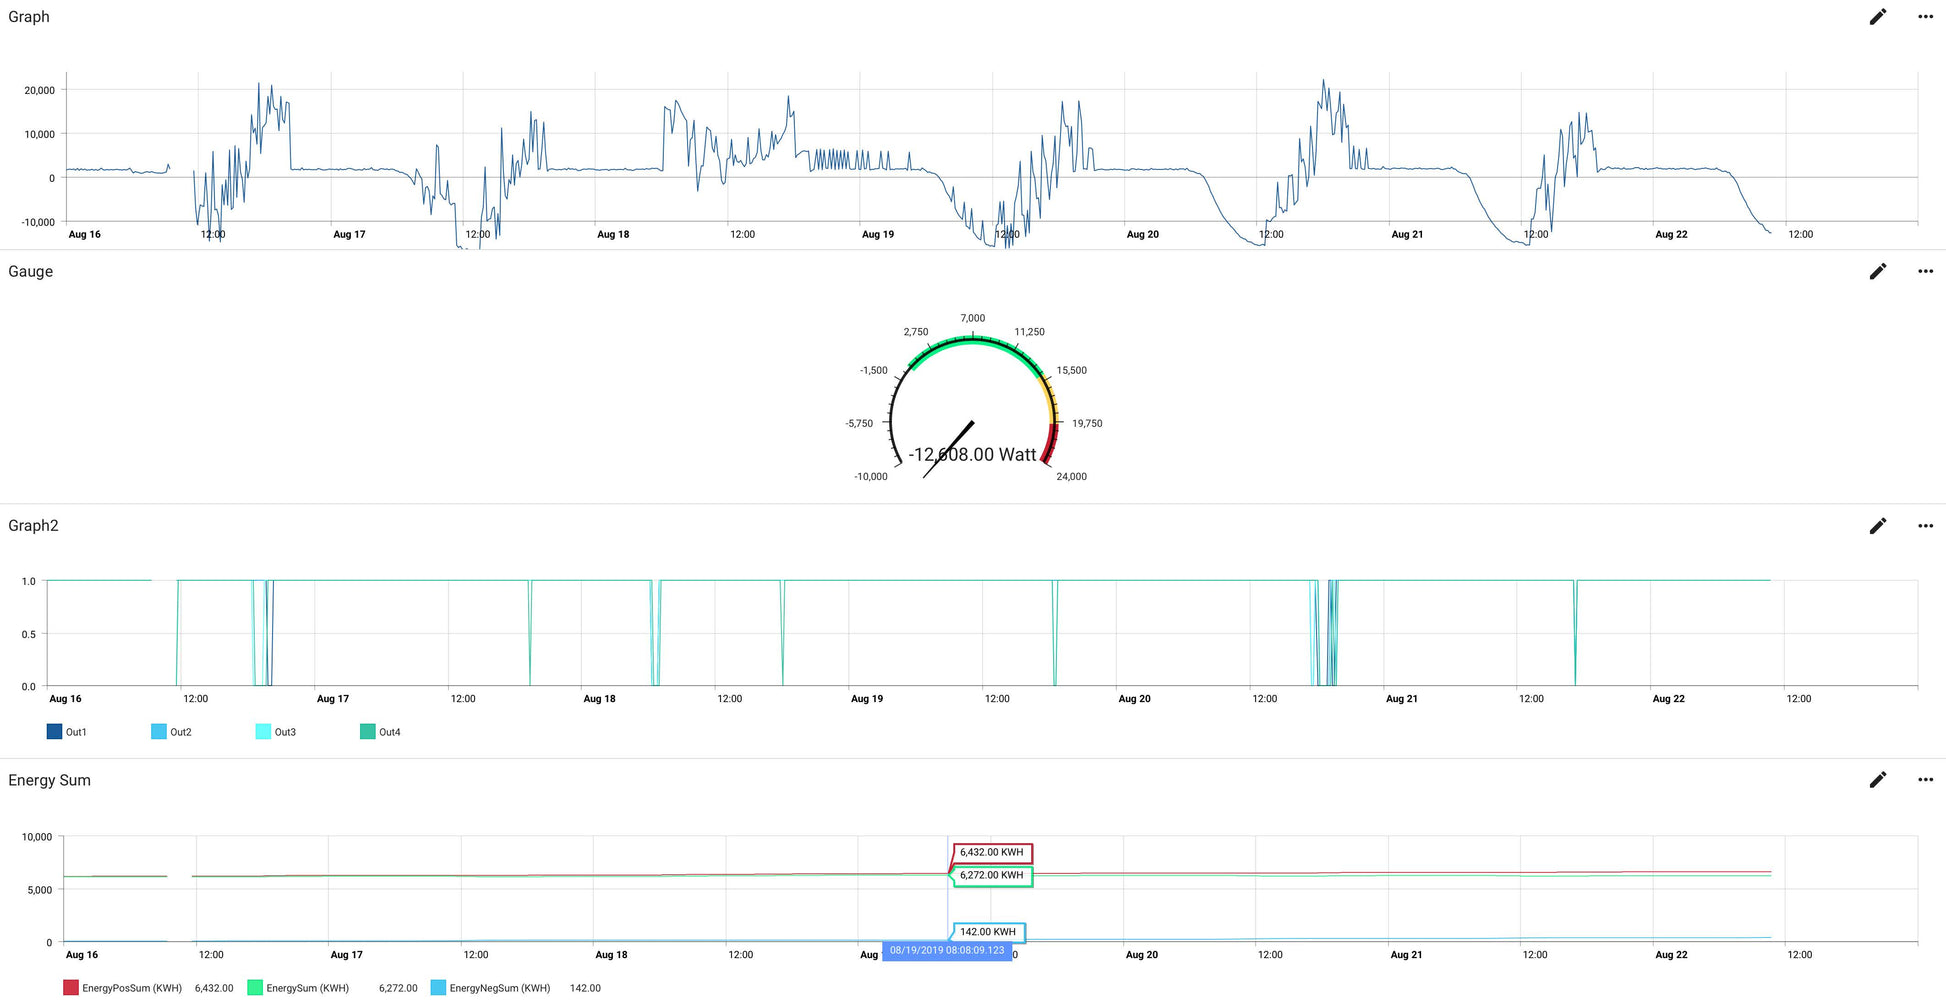The width and height of the screenshot is (1946, 1003).
Task: Edit the Graph widget with pencil icon
Action: 1877,17
